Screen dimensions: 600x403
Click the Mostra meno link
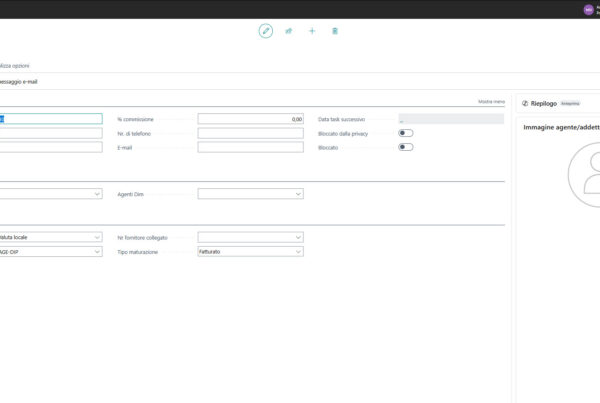coord(492,103)
